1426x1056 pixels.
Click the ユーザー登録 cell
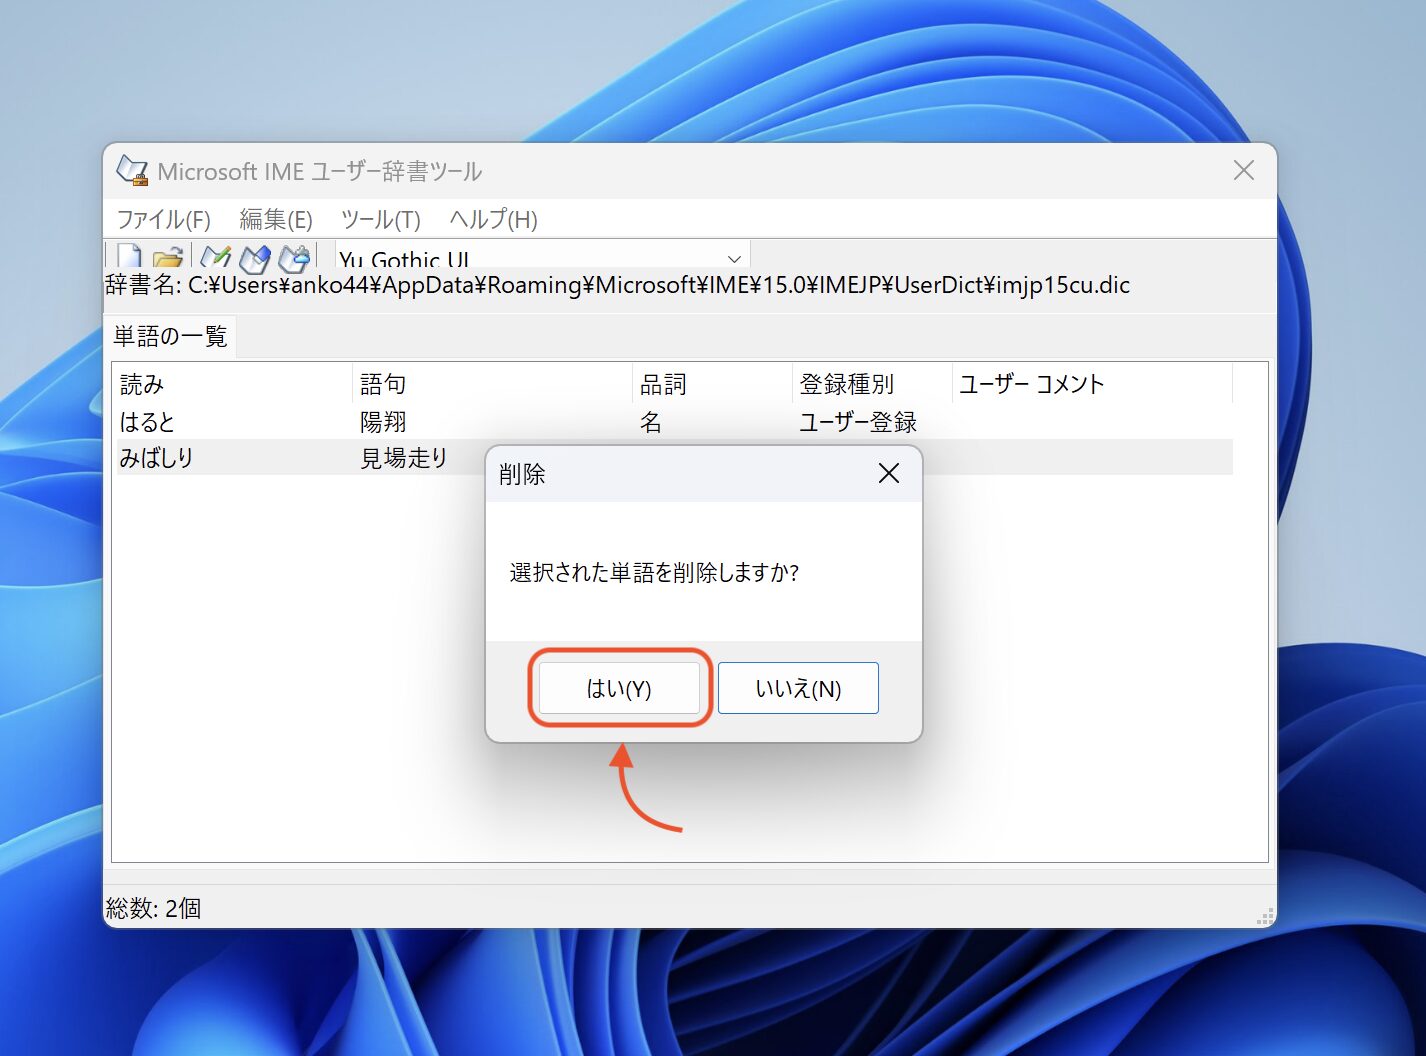click(x=858, y=422)
